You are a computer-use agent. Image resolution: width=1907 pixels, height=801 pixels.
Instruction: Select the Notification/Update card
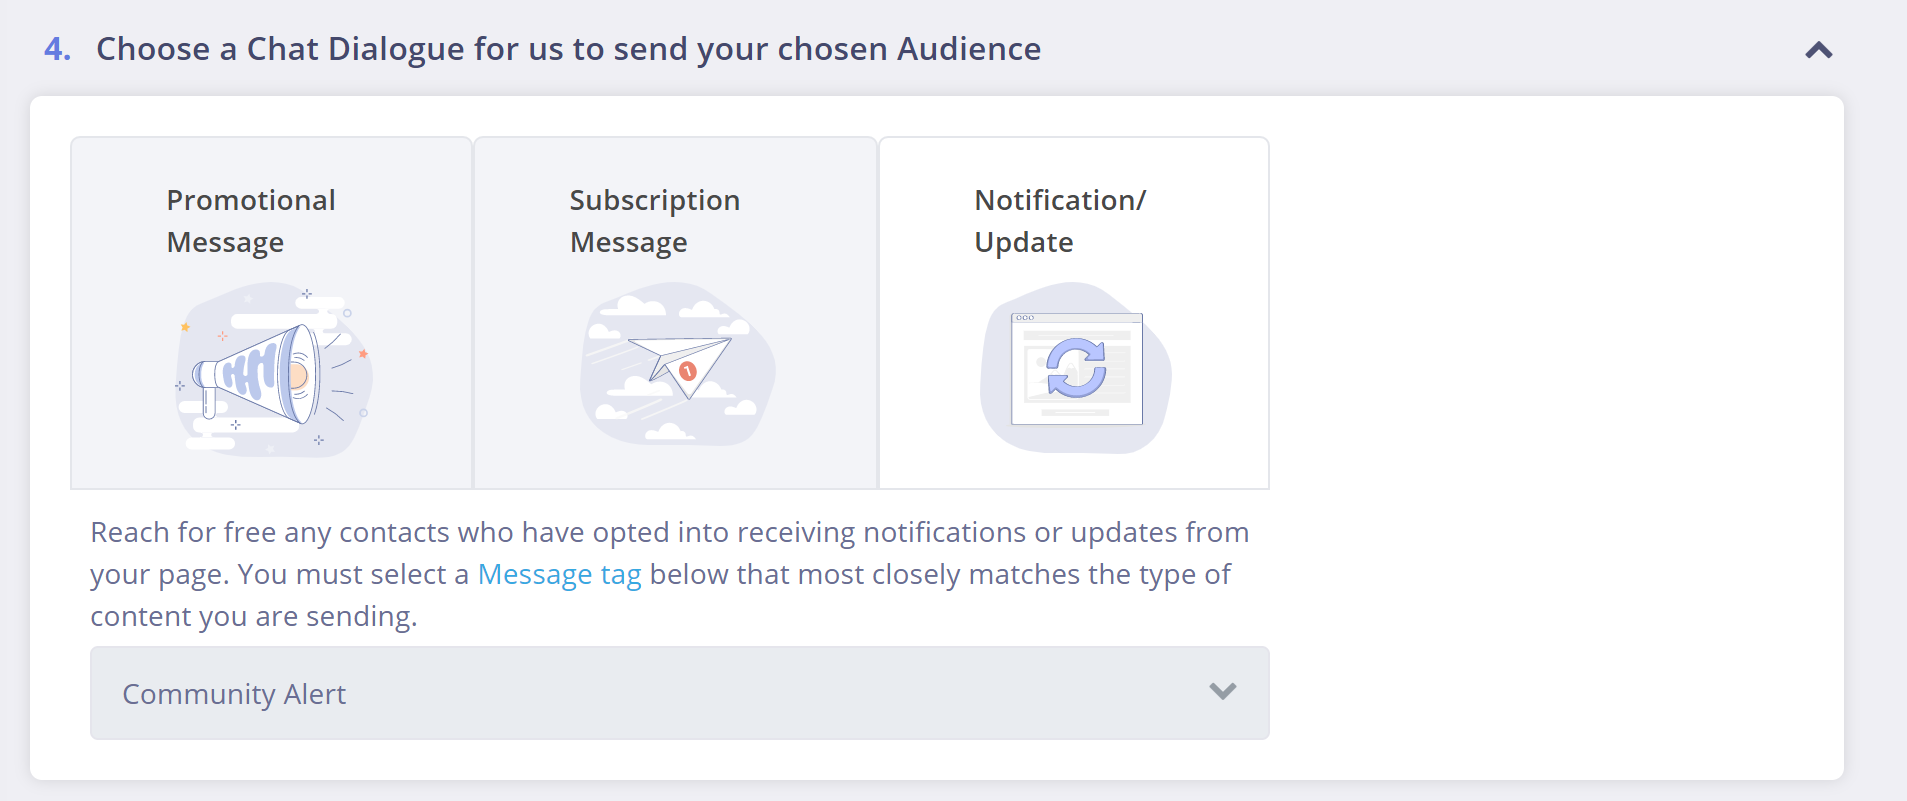pos(1074,313)
